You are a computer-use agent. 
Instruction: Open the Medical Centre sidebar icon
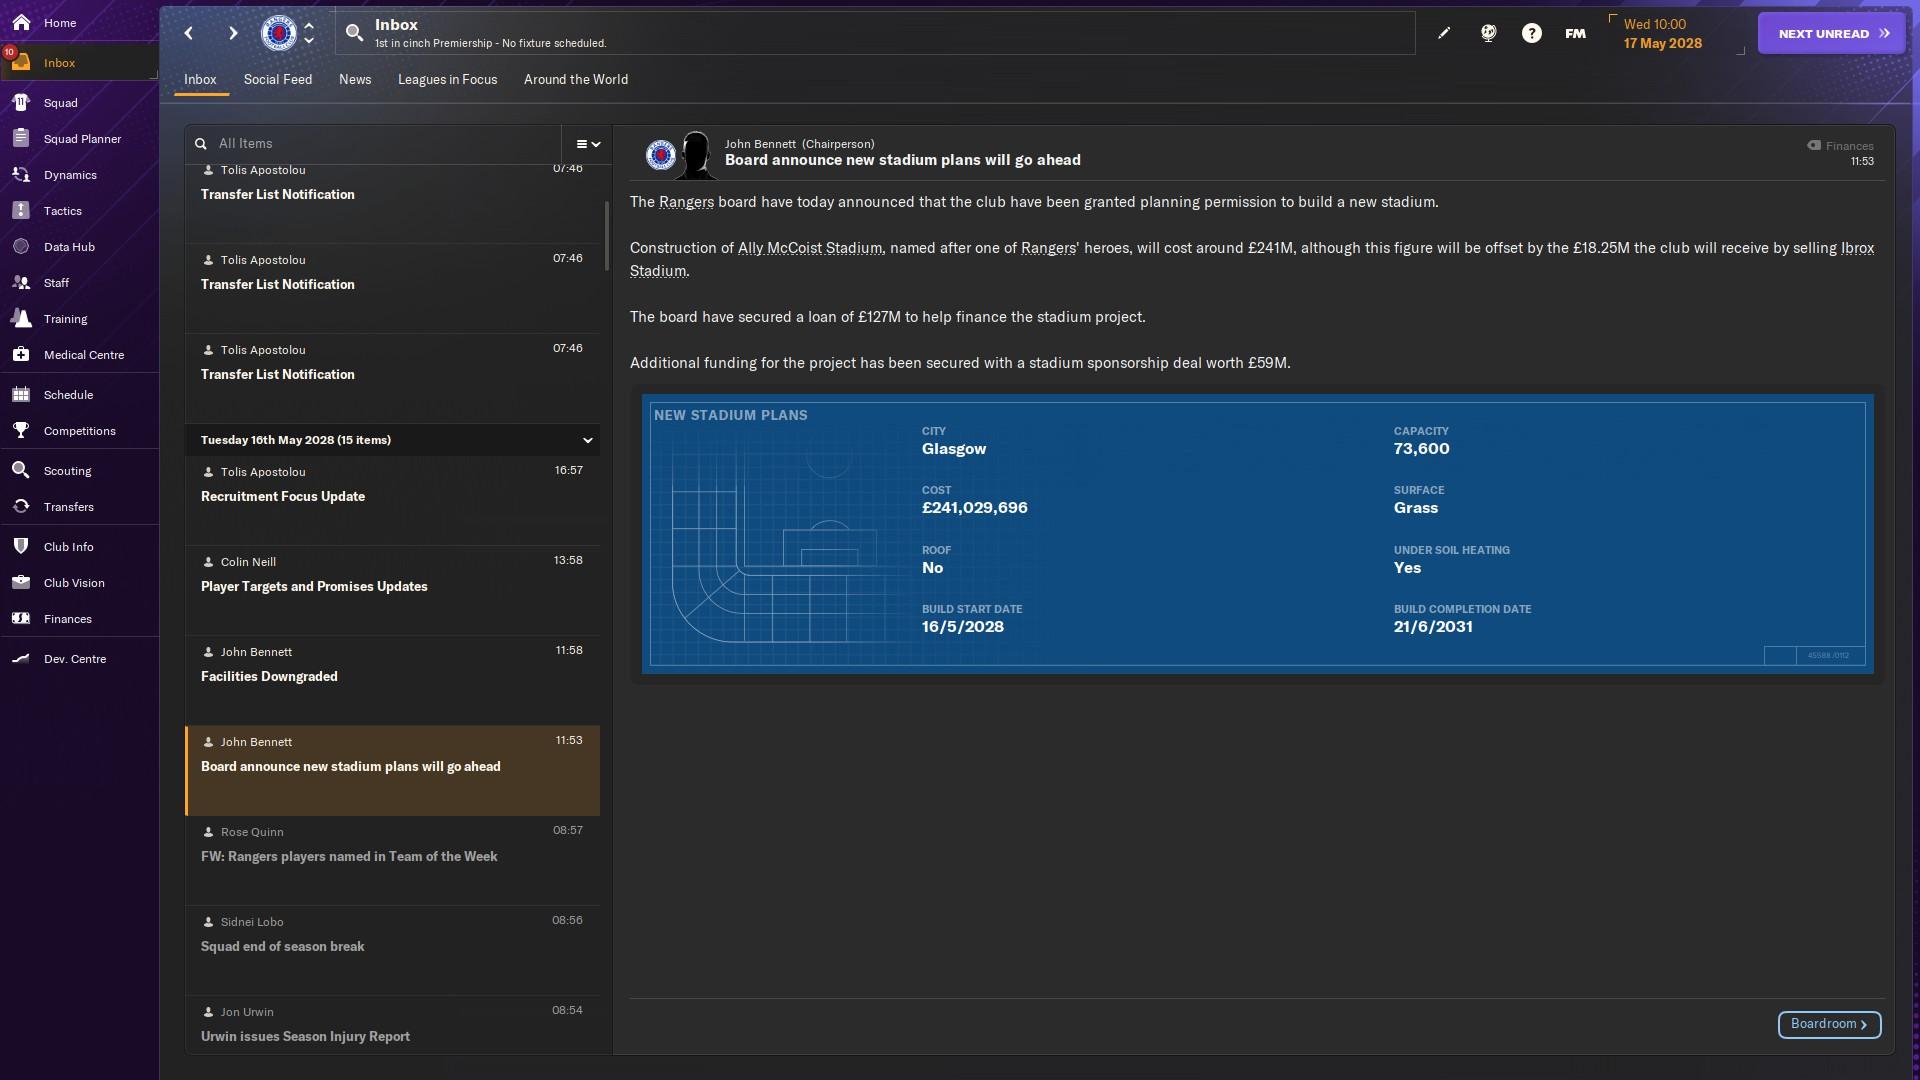click(21, 354)
